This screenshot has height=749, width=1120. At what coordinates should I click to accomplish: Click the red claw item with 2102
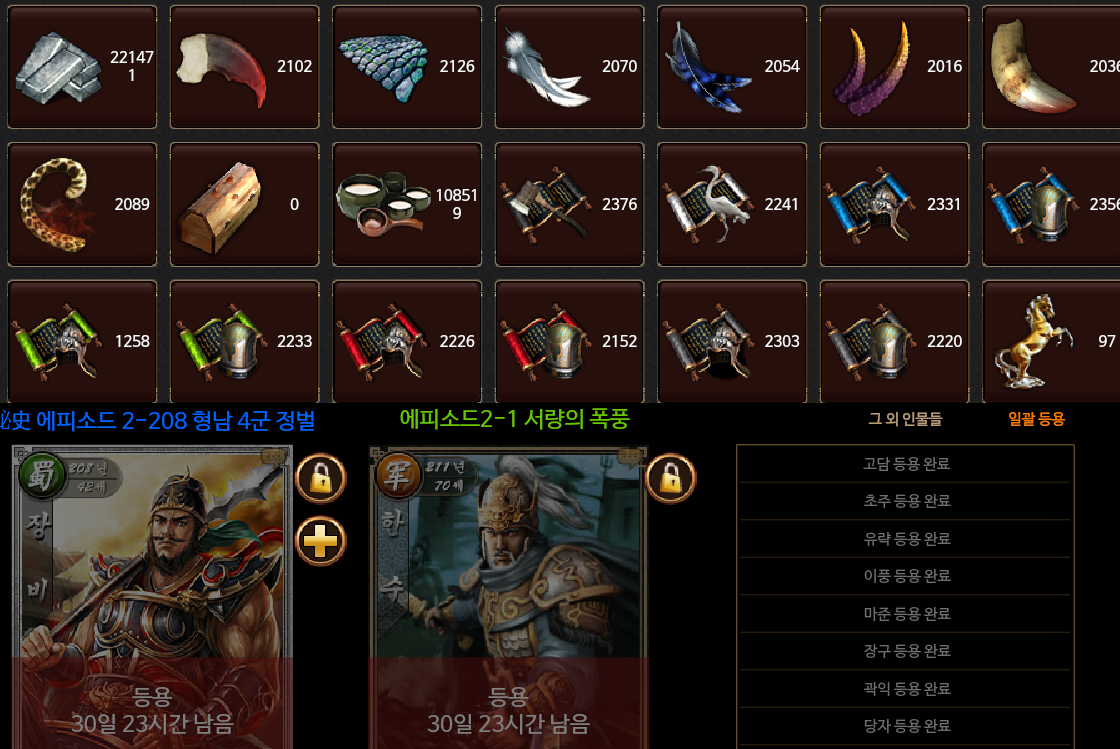[244, 67]
